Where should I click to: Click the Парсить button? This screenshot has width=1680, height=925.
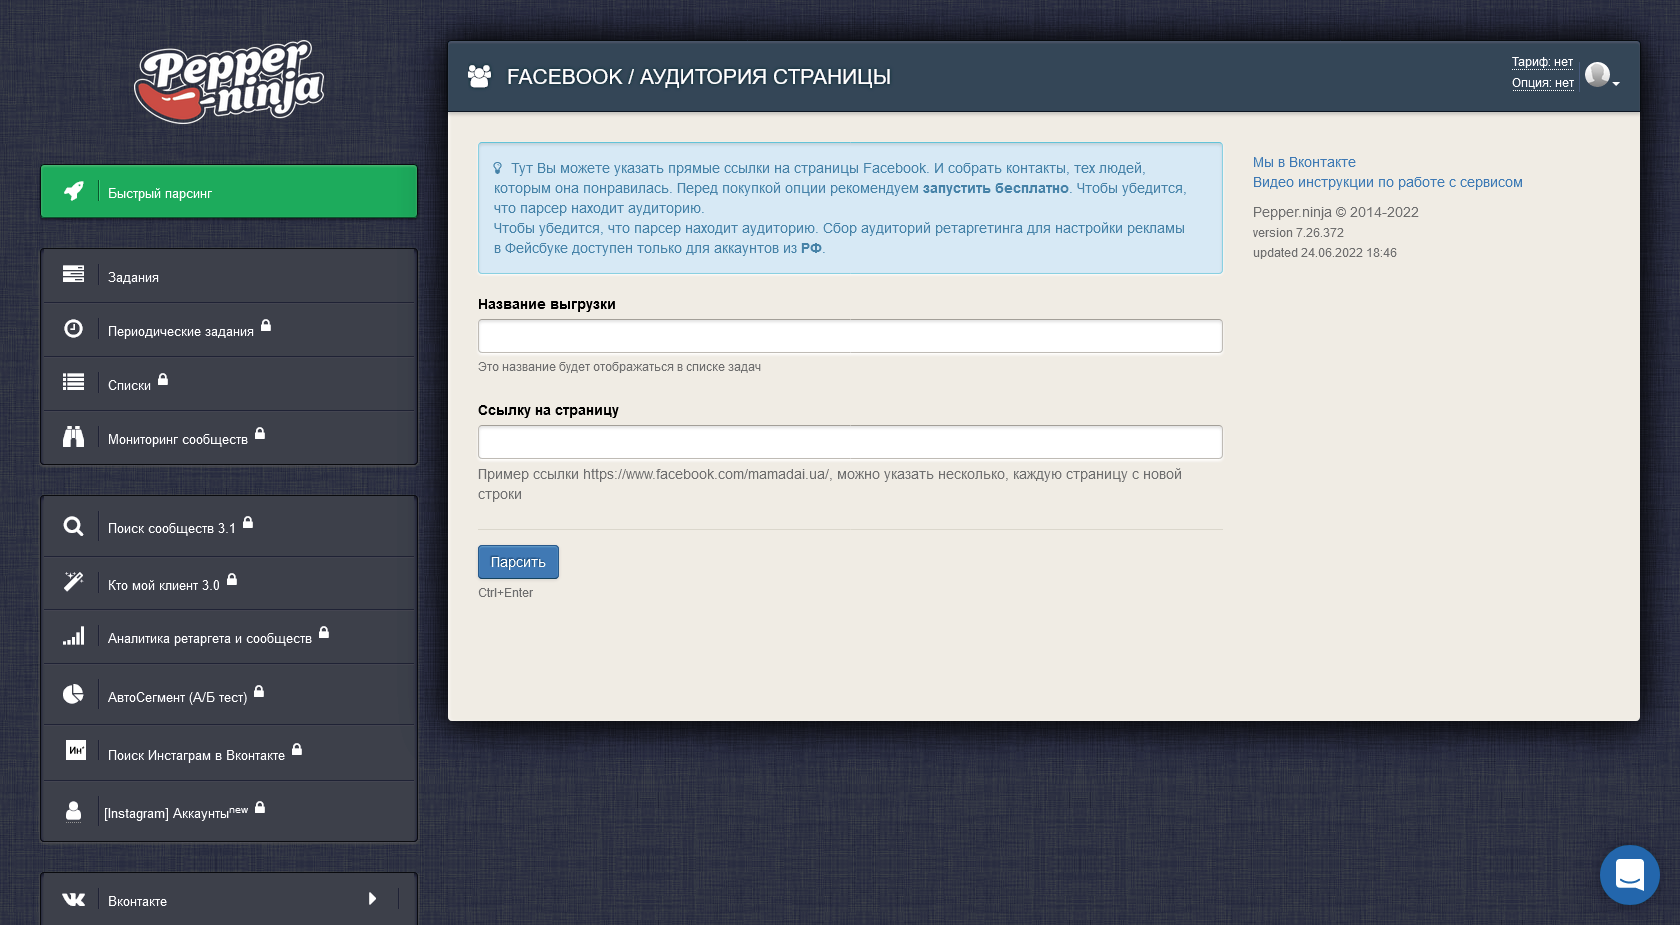click(x=518, y=562)
